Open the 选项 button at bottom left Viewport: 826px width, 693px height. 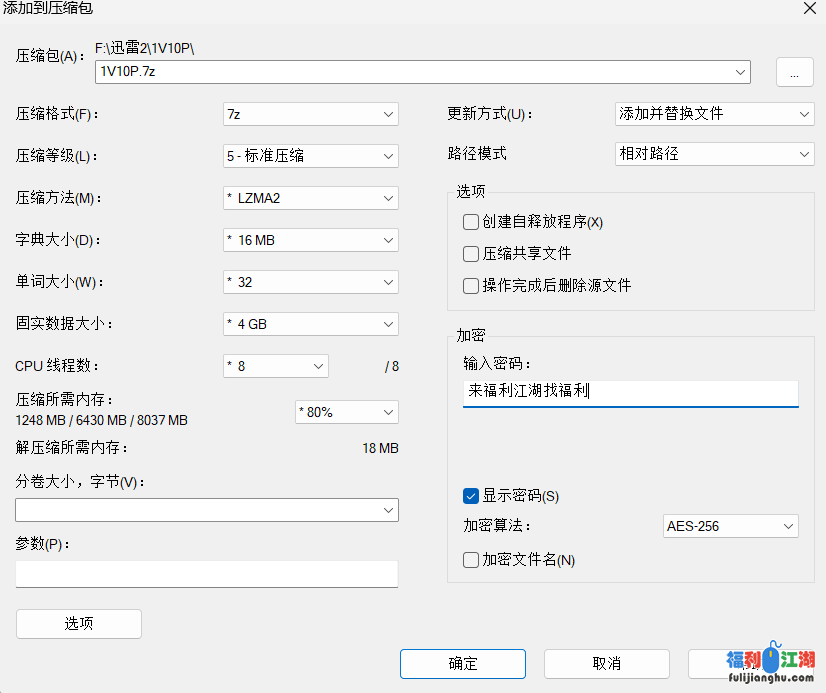pyautogui.click(x=79, y=624)
